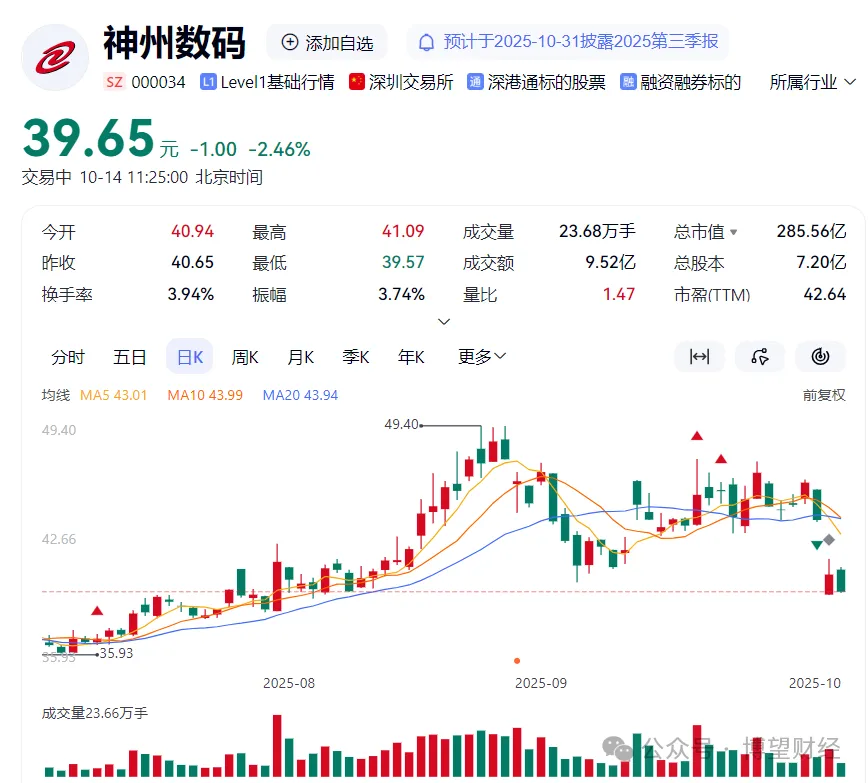Click the SZ market badge
This screenshot has width=868, height=783.
click(x=114, y=83)
